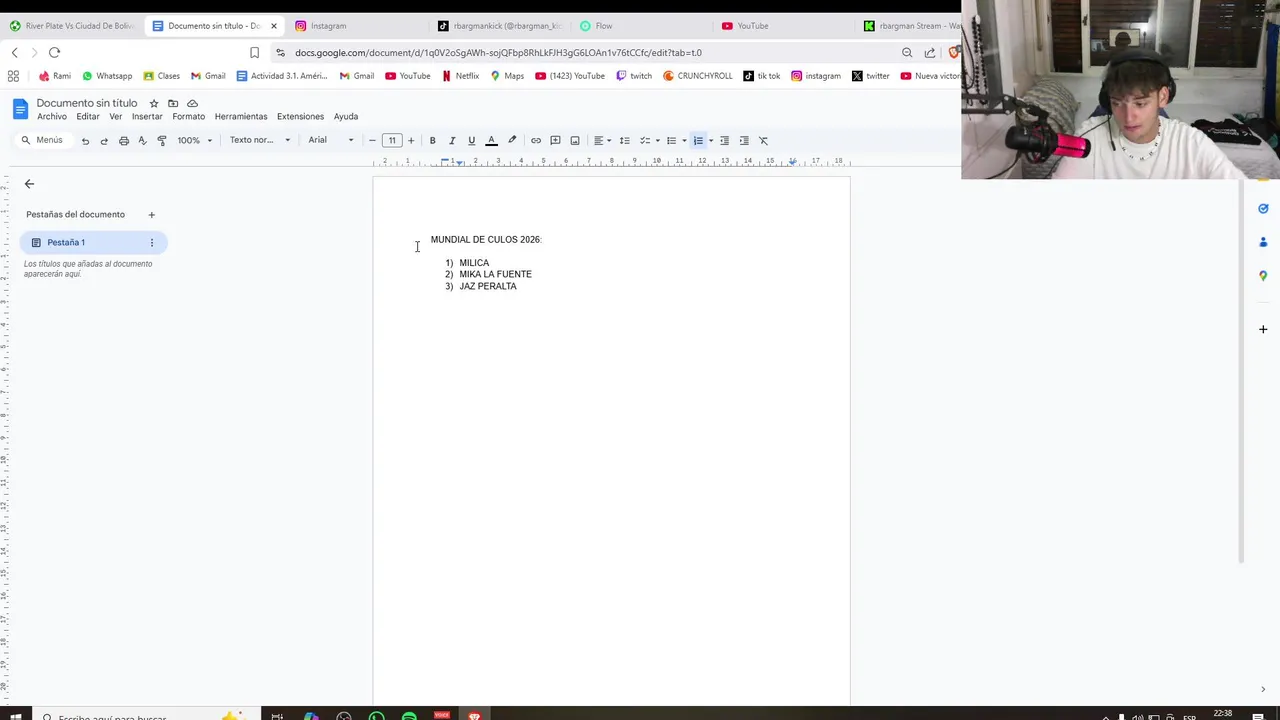
Task: Close the 'Documento sin título' browser tab
Action: click(x=274, y=26)
